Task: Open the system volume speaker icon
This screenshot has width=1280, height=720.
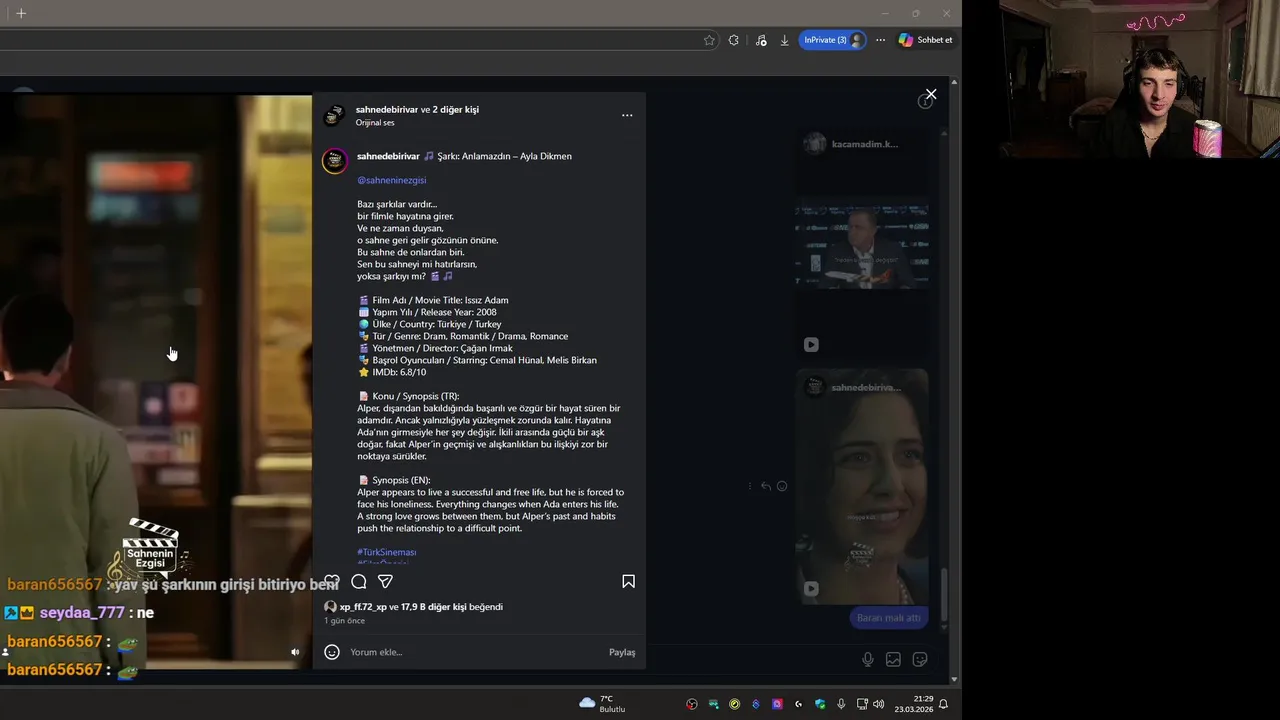Action: (878, 704)
